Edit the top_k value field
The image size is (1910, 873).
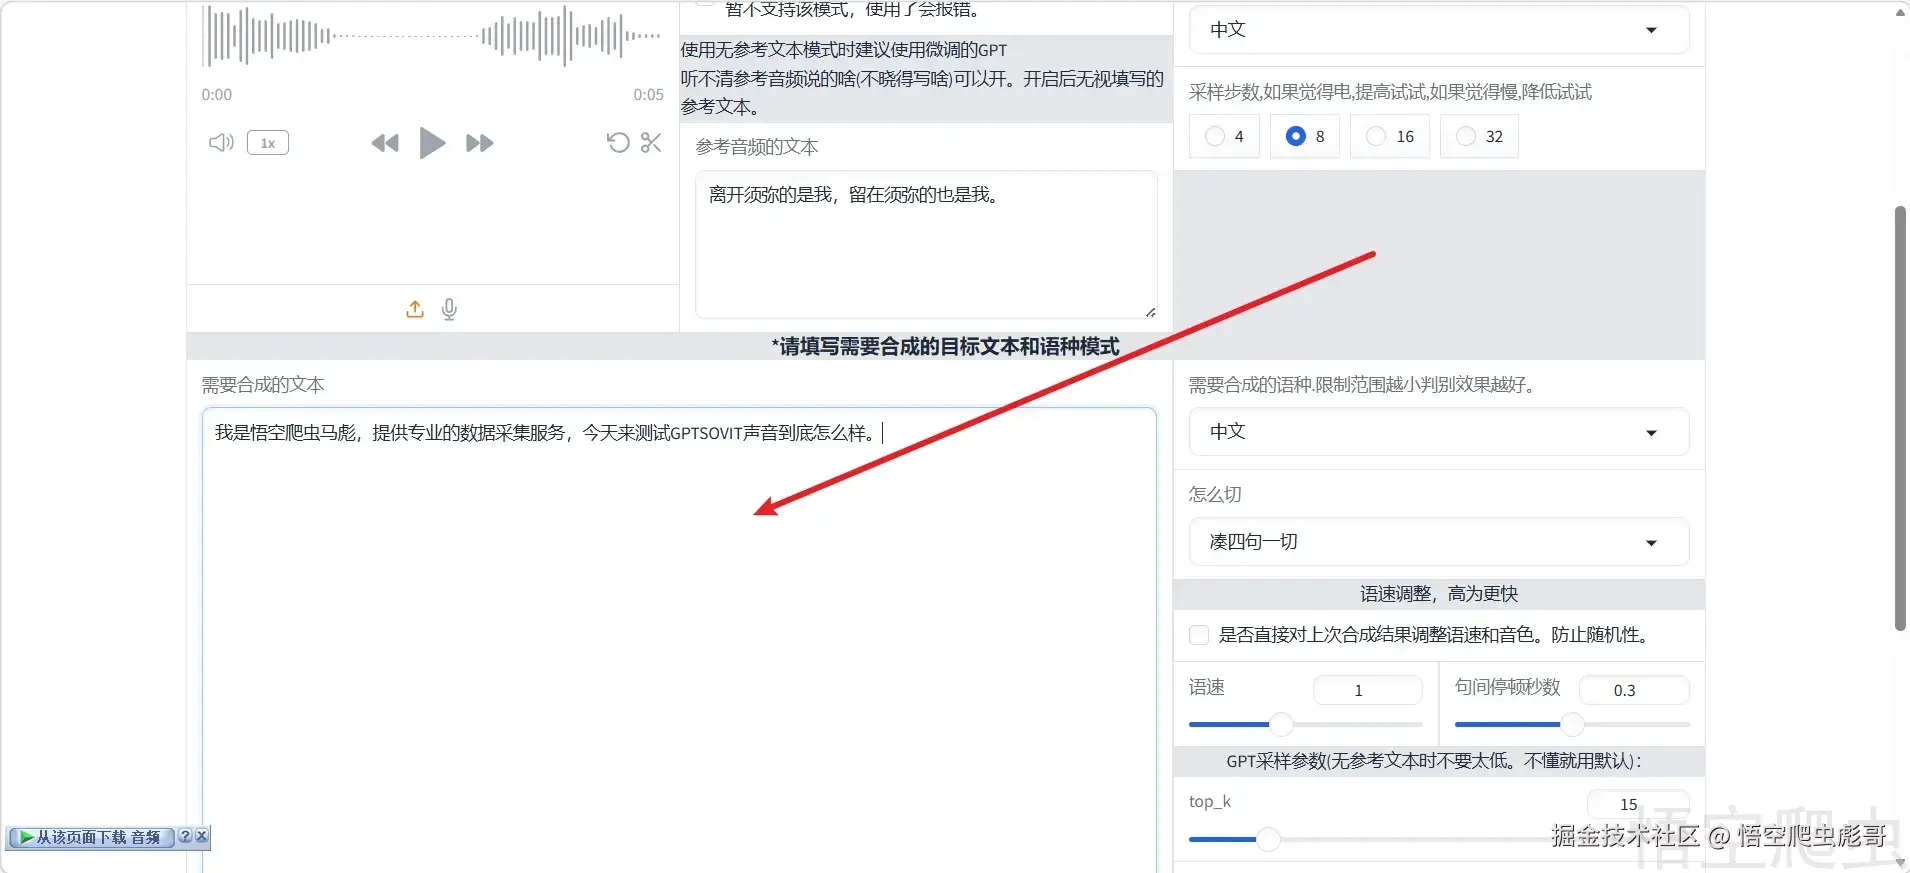click(x=1638, y=804)
